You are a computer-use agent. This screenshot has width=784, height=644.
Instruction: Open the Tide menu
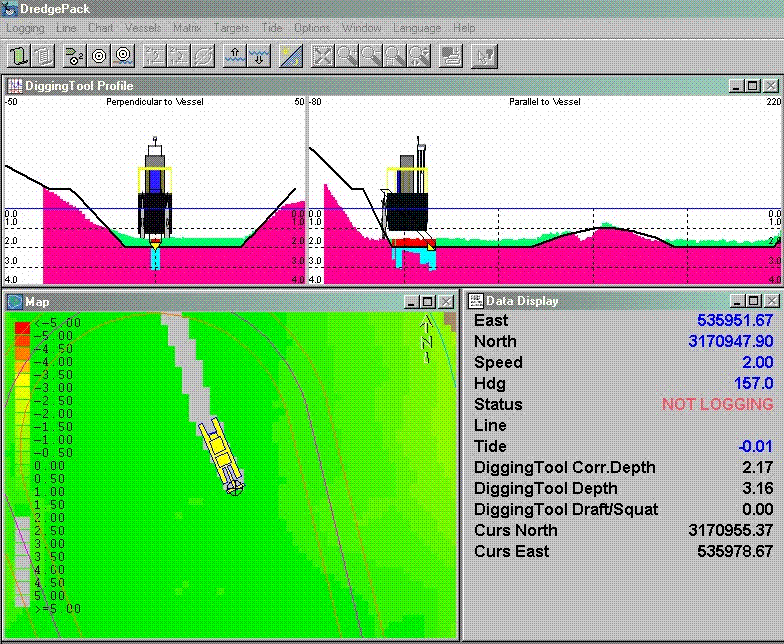pyautogui.click(x=272, y=28)
